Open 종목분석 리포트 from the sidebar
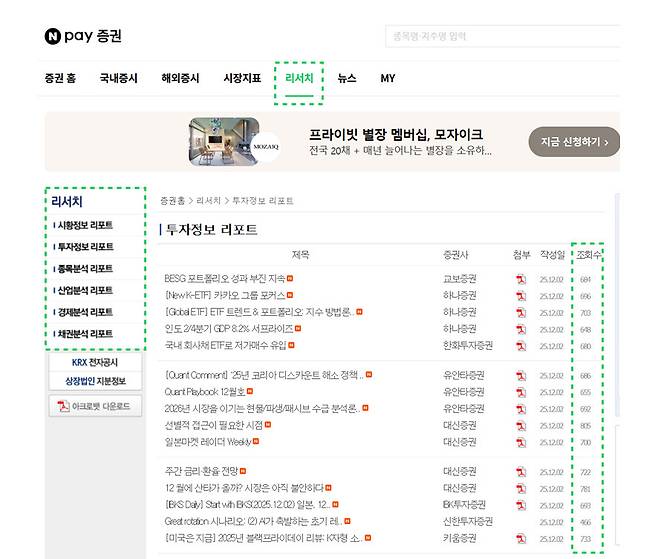The image size is (658, 559). pyautogui.click(x=84, y=268)
